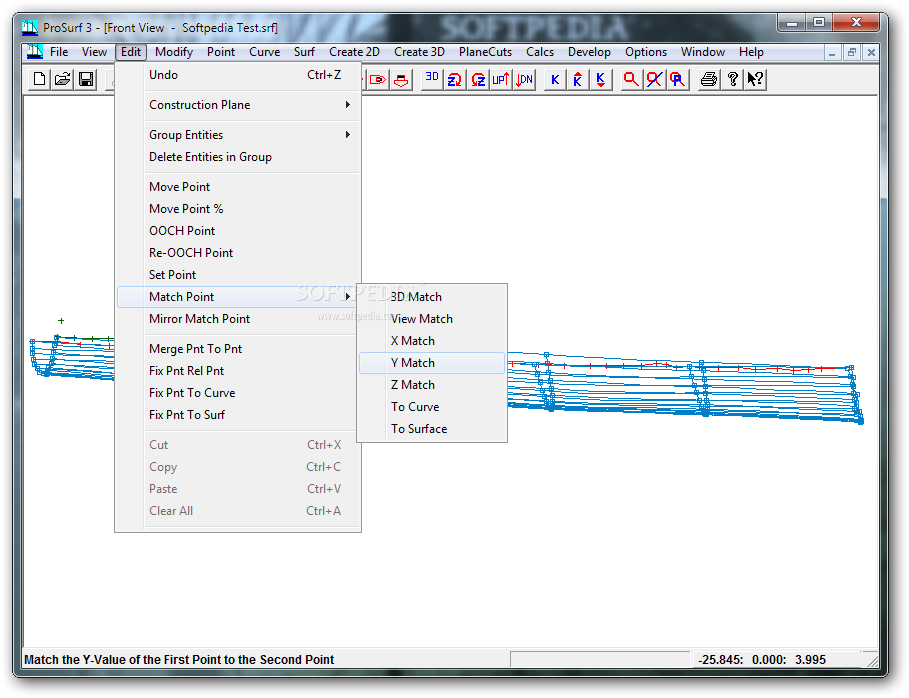Image resolution: width=909 pixels, height=698 pixels.
Task: Choose Undo from the Edit menu
Action: coord(238,75)
